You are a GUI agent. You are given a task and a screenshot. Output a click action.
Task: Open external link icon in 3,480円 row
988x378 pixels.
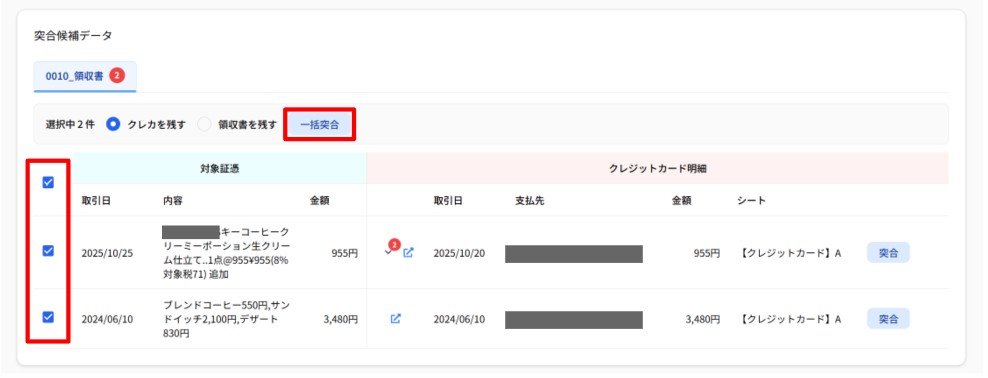click(396, 319)
